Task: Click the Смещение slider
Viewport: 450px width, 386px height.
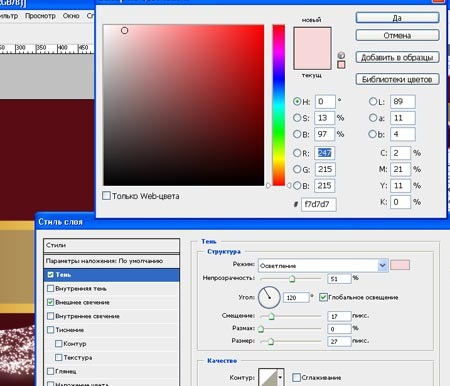Action: point(291,316)
